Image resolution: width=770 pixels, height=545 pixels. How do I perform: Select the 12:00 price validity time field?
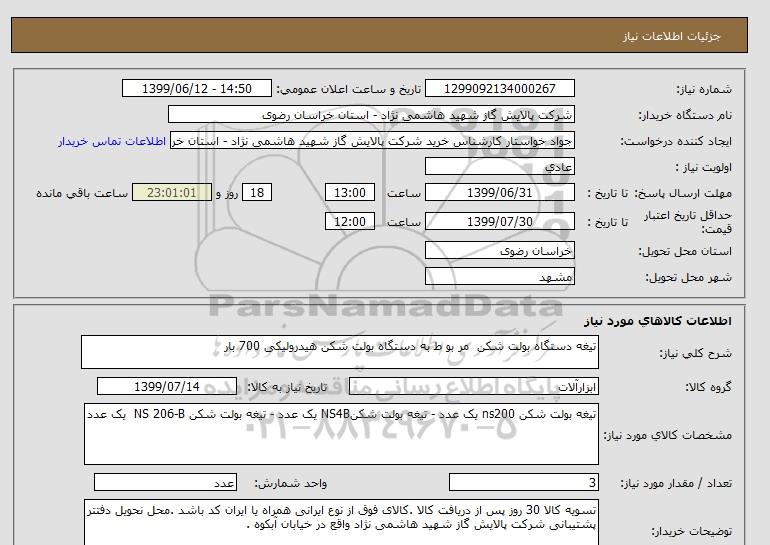pyautogui.click(x=351, y=222)
